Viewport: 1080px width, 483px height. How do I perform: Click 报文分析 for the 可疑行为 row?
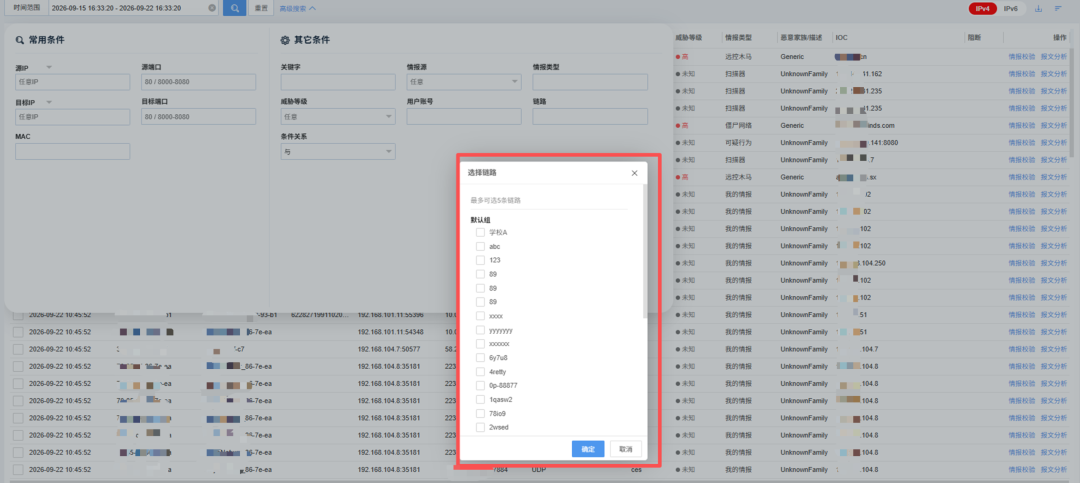pos(1054,143)
